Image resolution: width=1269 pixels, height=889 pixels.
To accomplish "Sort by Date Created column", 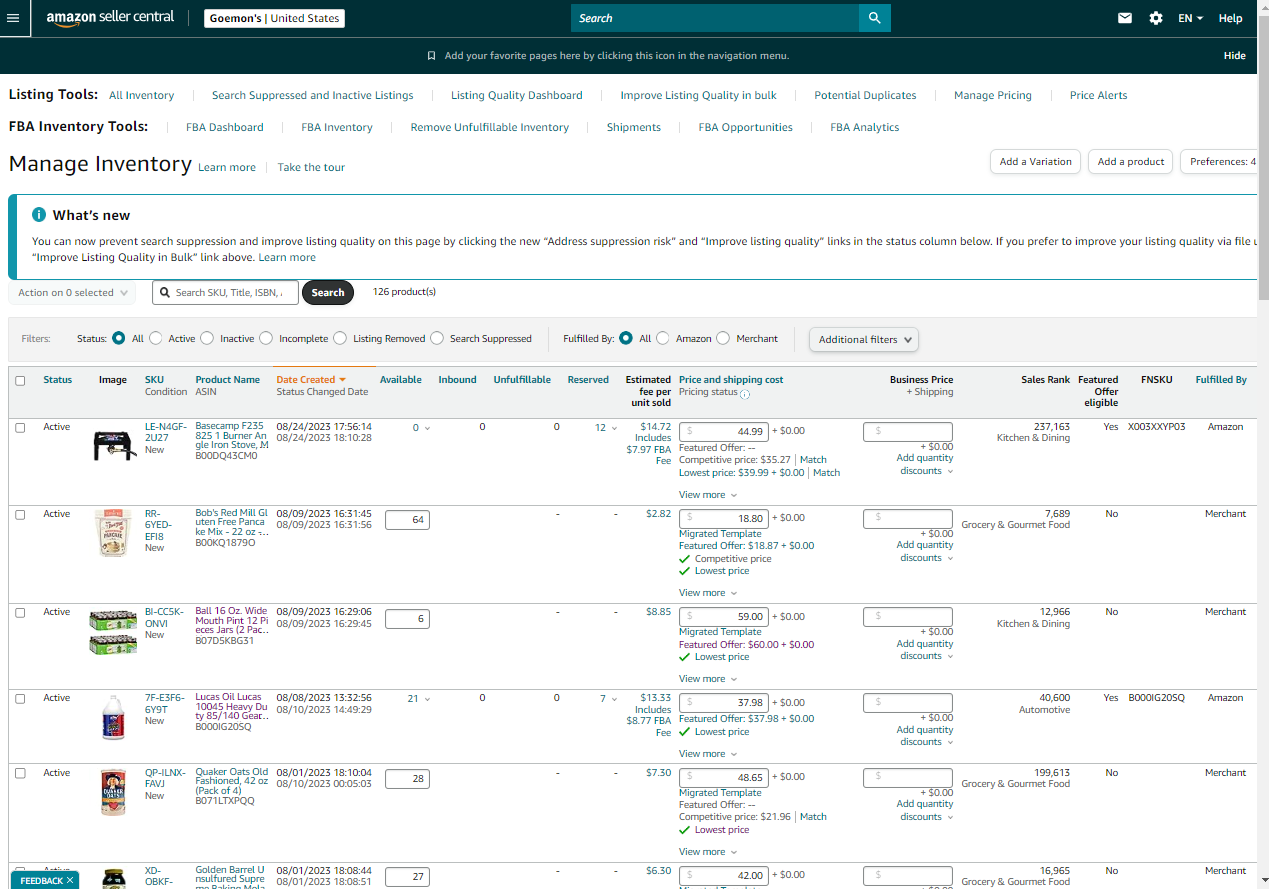I will coord(310,380).
